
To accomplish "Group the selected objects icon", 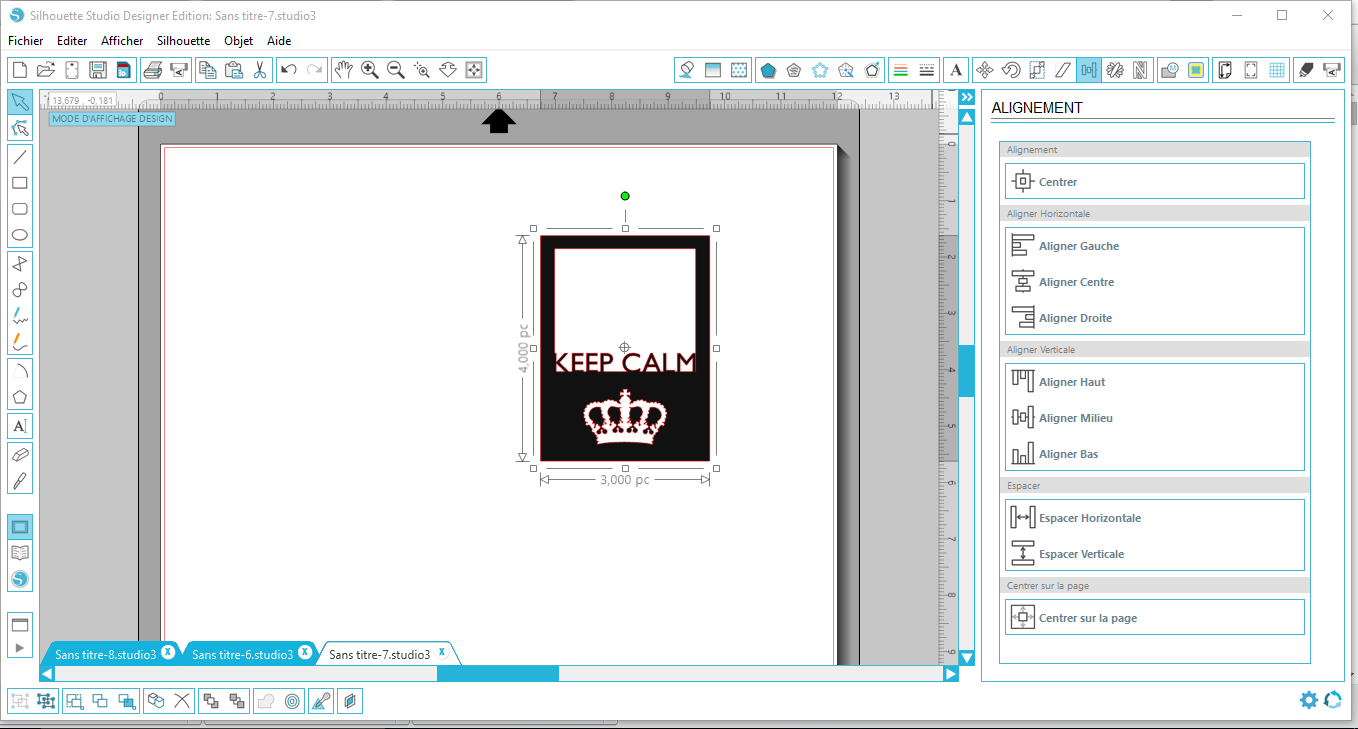I will 19,701.
